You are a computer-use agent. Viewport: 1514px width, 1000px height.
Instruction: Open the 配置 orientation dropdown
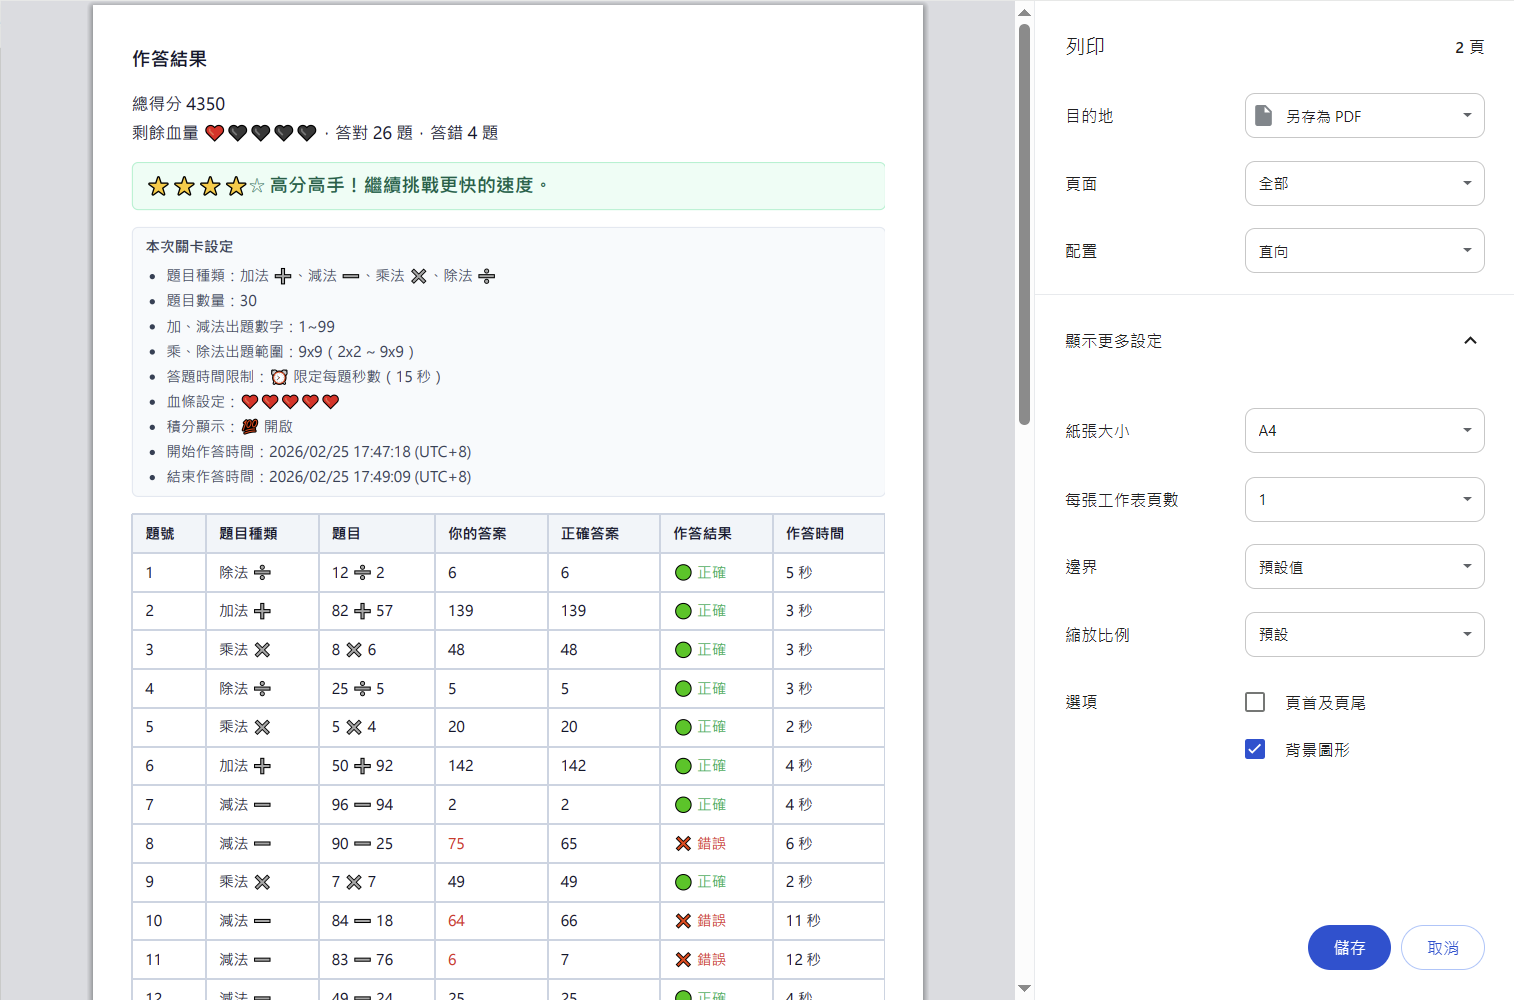1364,250
